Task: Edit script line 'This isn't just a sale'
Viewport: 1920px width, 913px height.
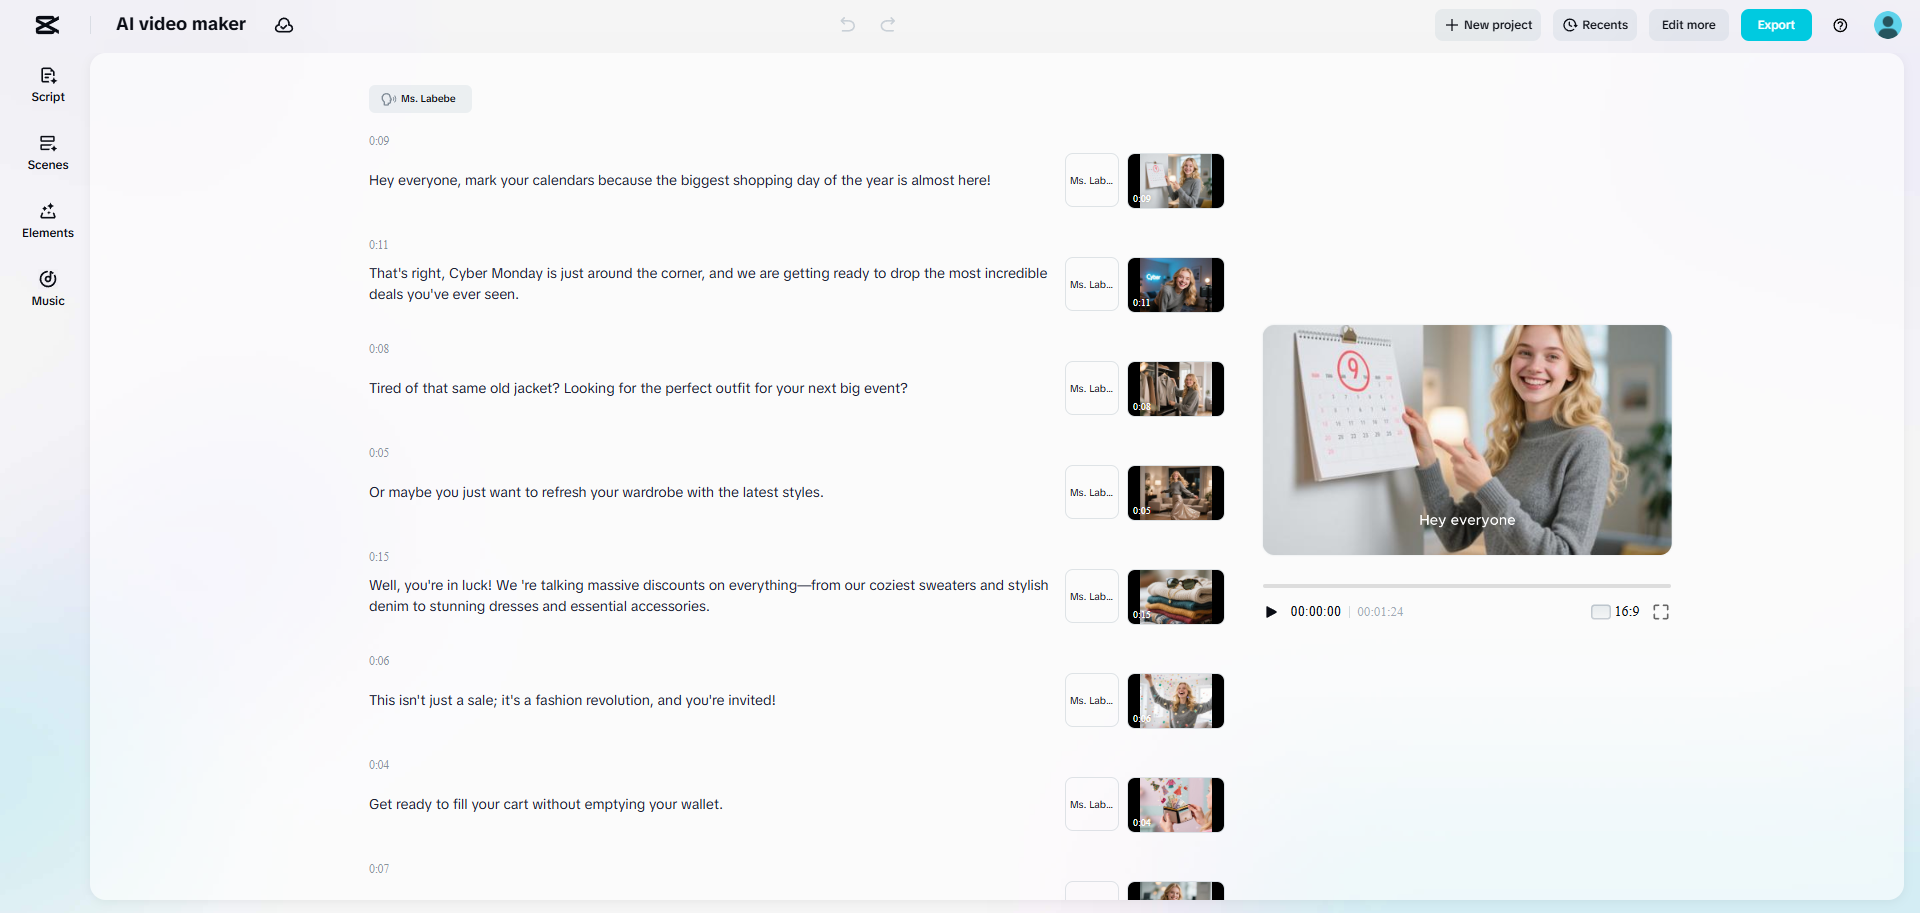Action: pos(572,701)
